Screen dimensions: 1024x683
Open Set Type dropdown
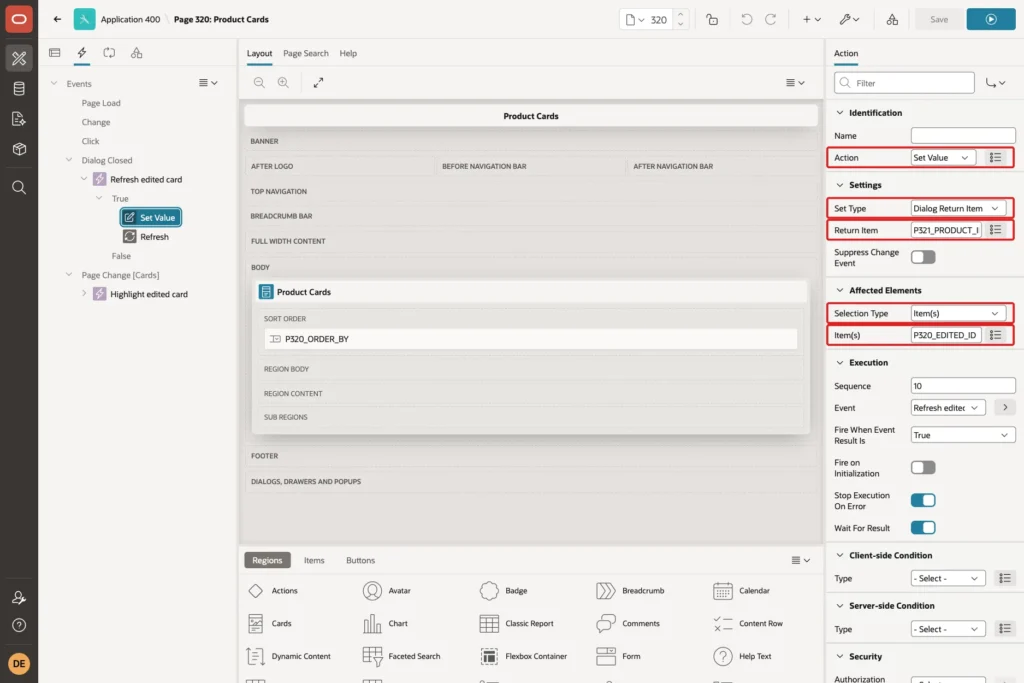pyautogui.click(x=957, y=208)
